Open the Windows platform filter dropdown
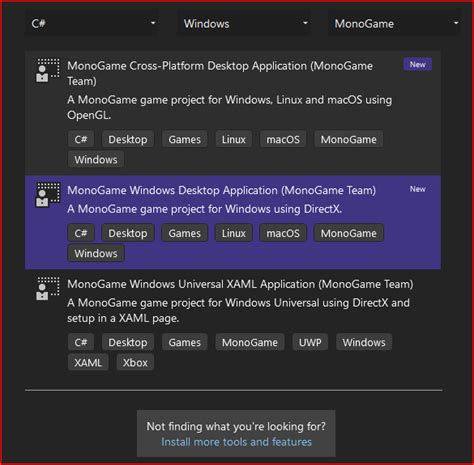474x465 pixels. coord(244,23)
